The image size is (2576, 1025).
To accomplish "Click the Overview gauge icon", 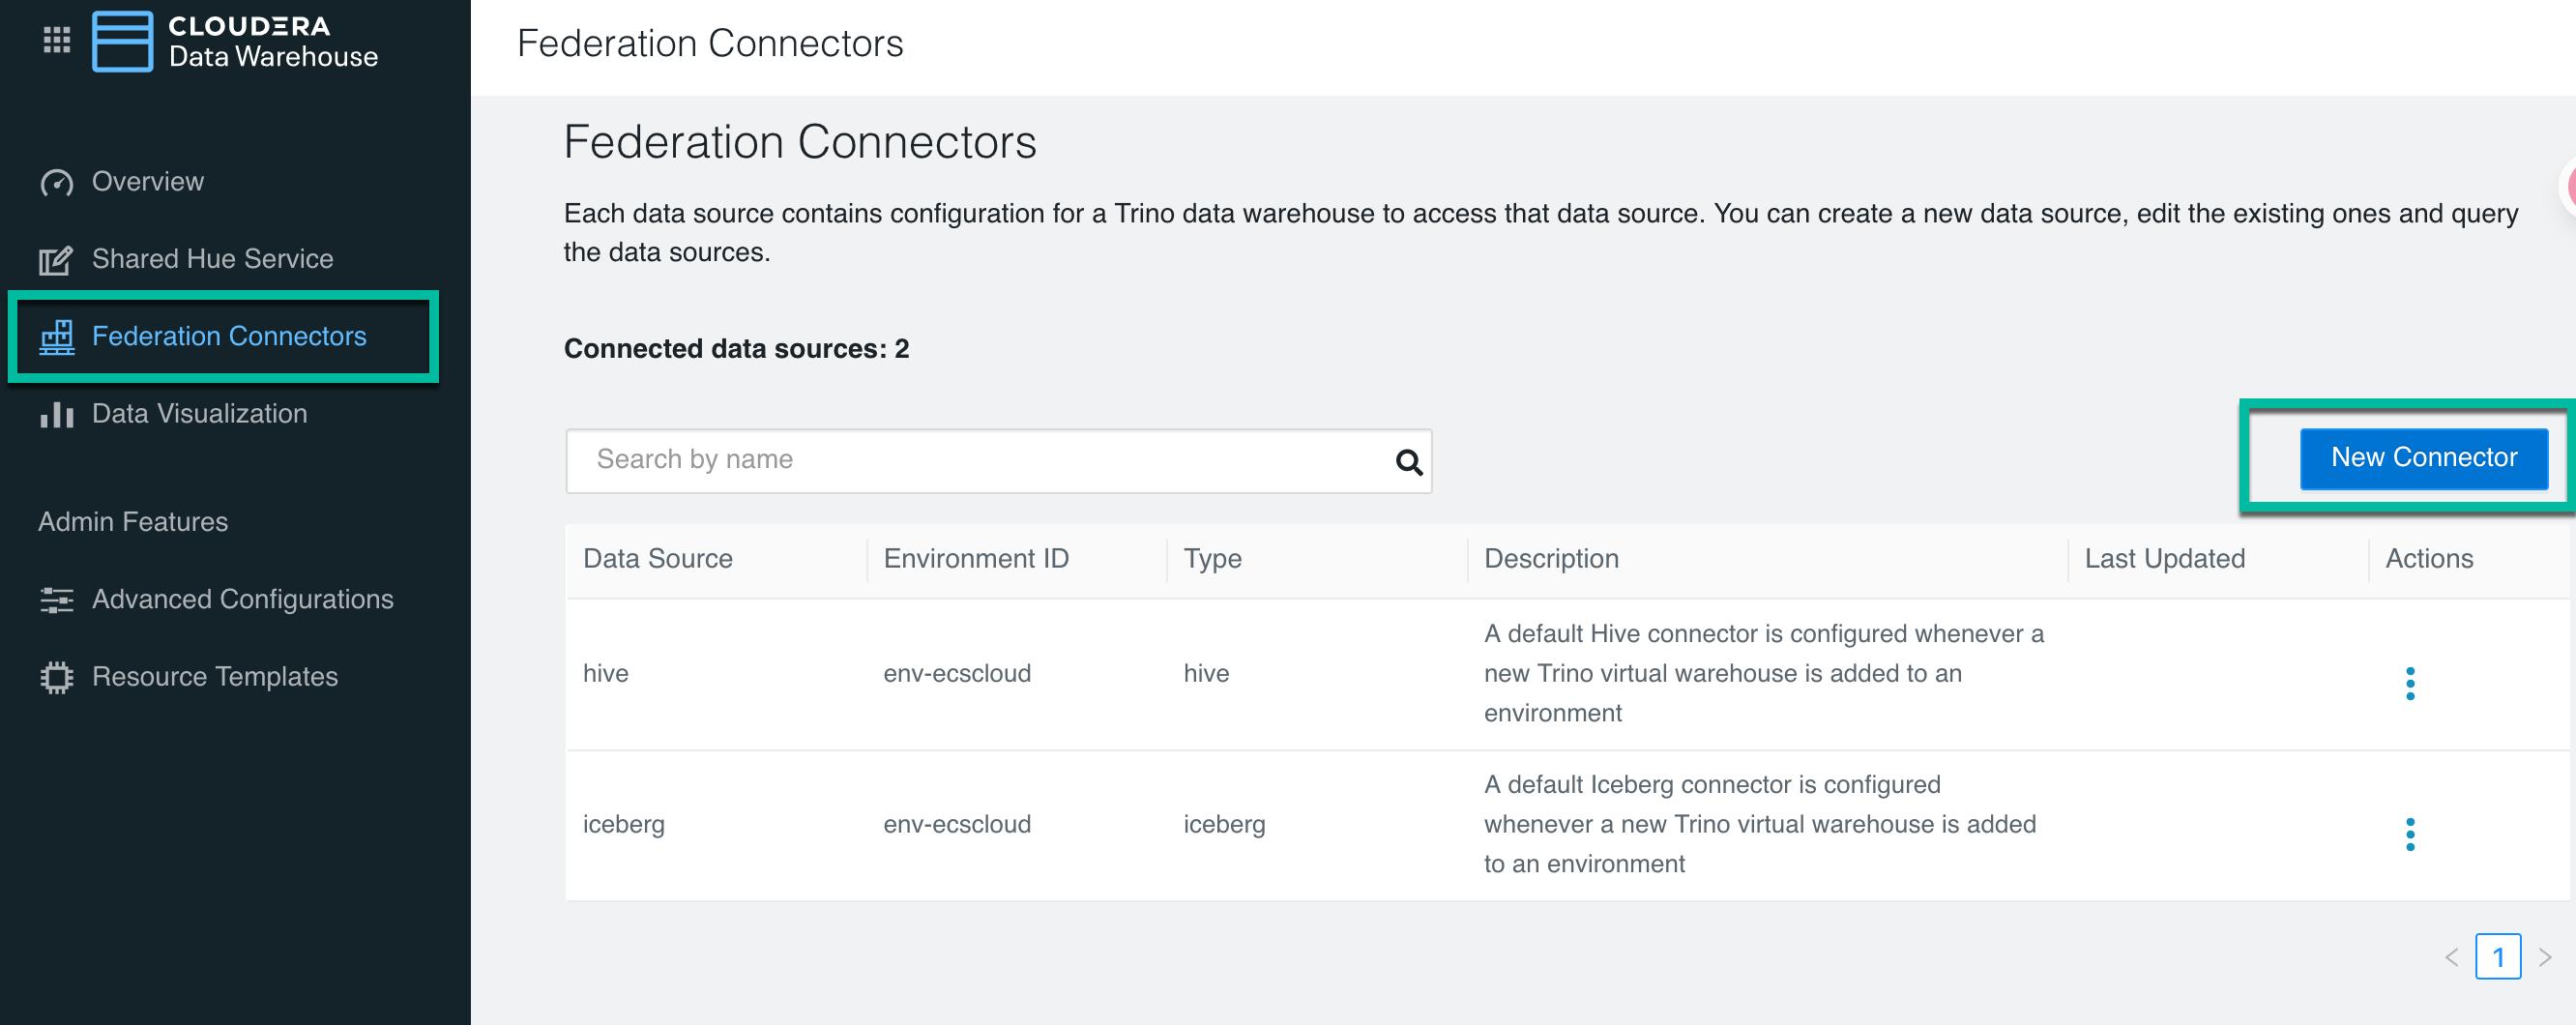I will [56, 183].
